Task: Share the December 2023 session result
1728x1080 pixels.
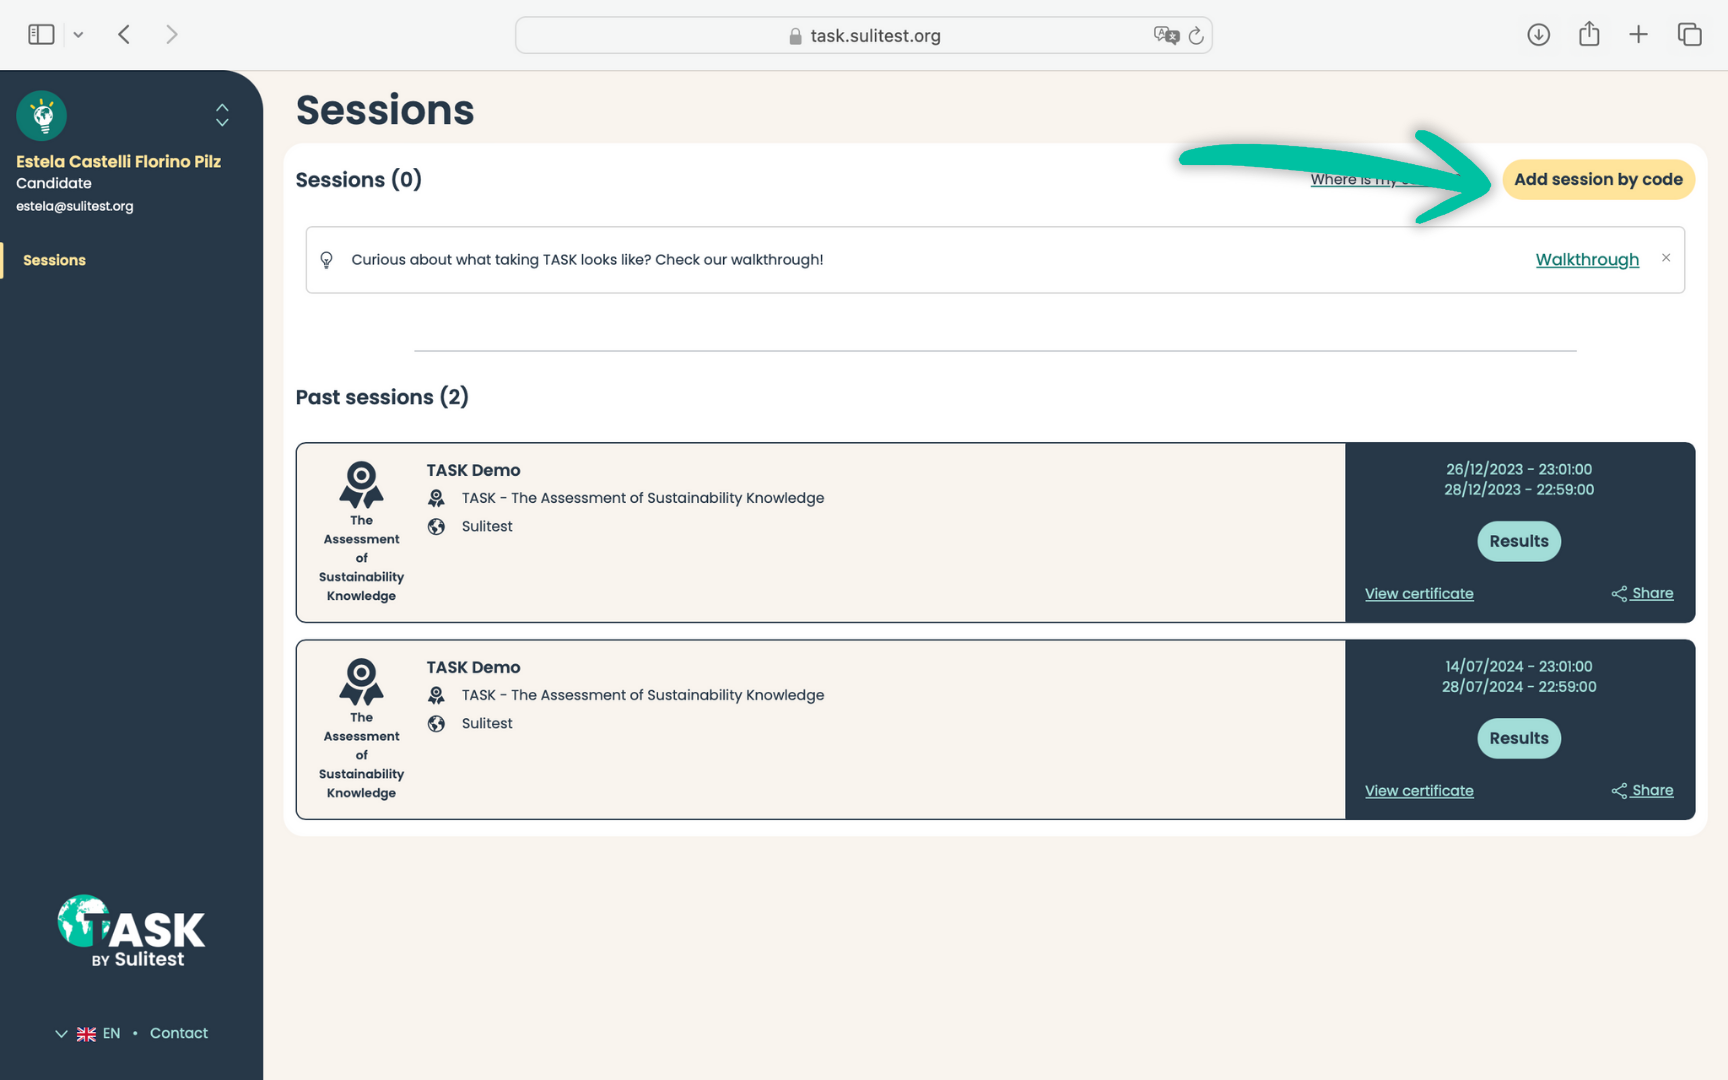Action: point(1642,594)
